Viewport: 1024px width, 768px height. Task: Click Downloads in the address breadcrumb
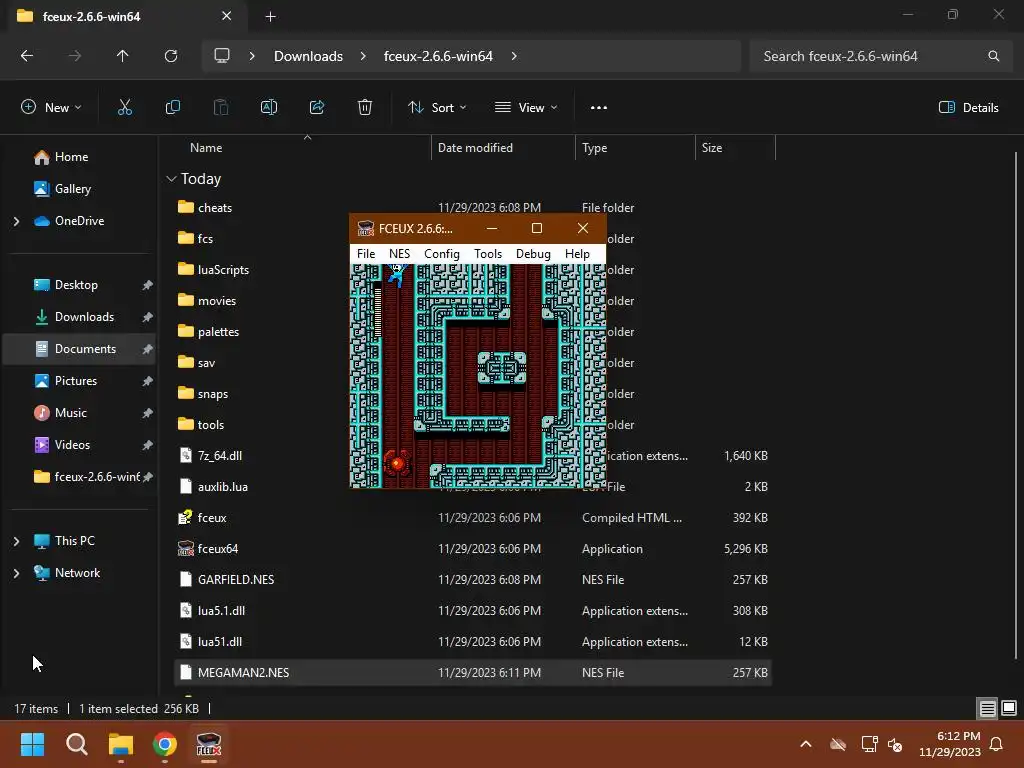[308, 56]
